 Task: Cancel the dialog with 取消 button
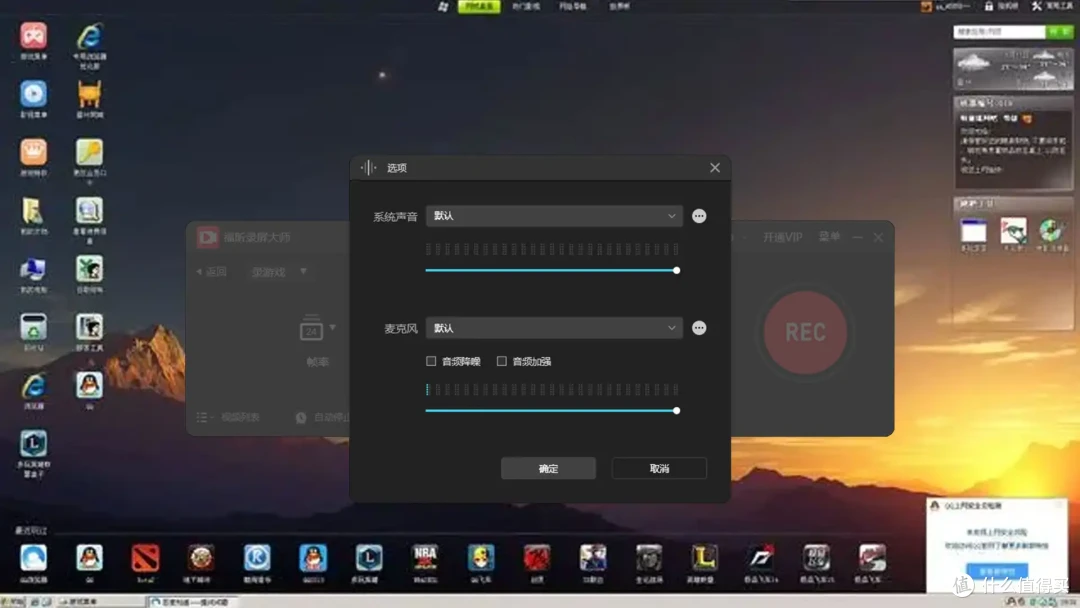point(659,469)
